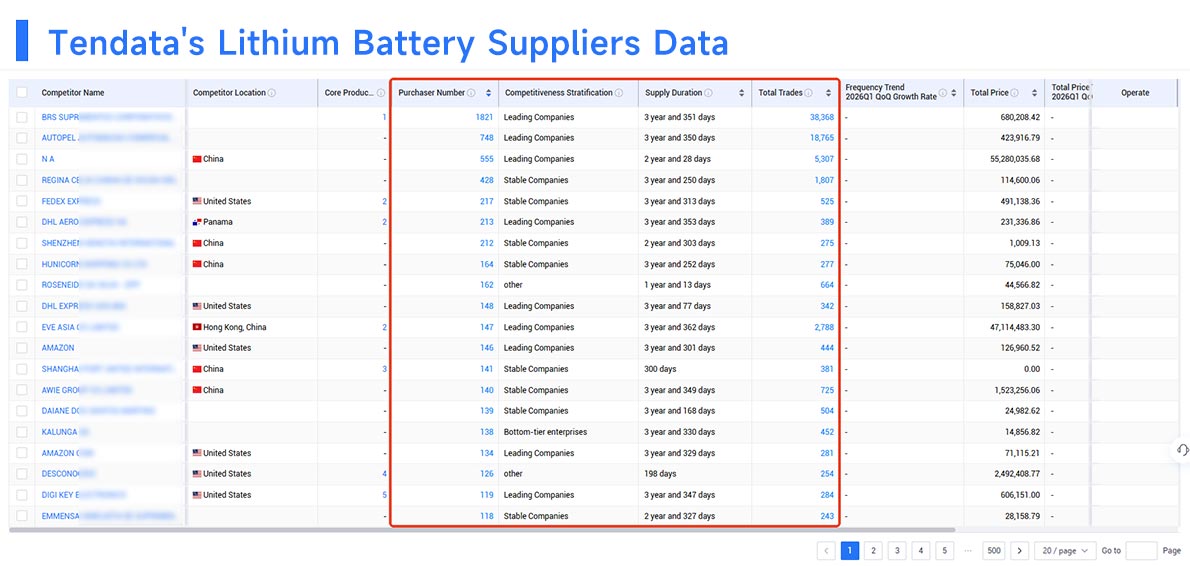Click the '198 days' supply duration cell
Viewport: 1190px width, 566px height.
(x=660, y=474)
